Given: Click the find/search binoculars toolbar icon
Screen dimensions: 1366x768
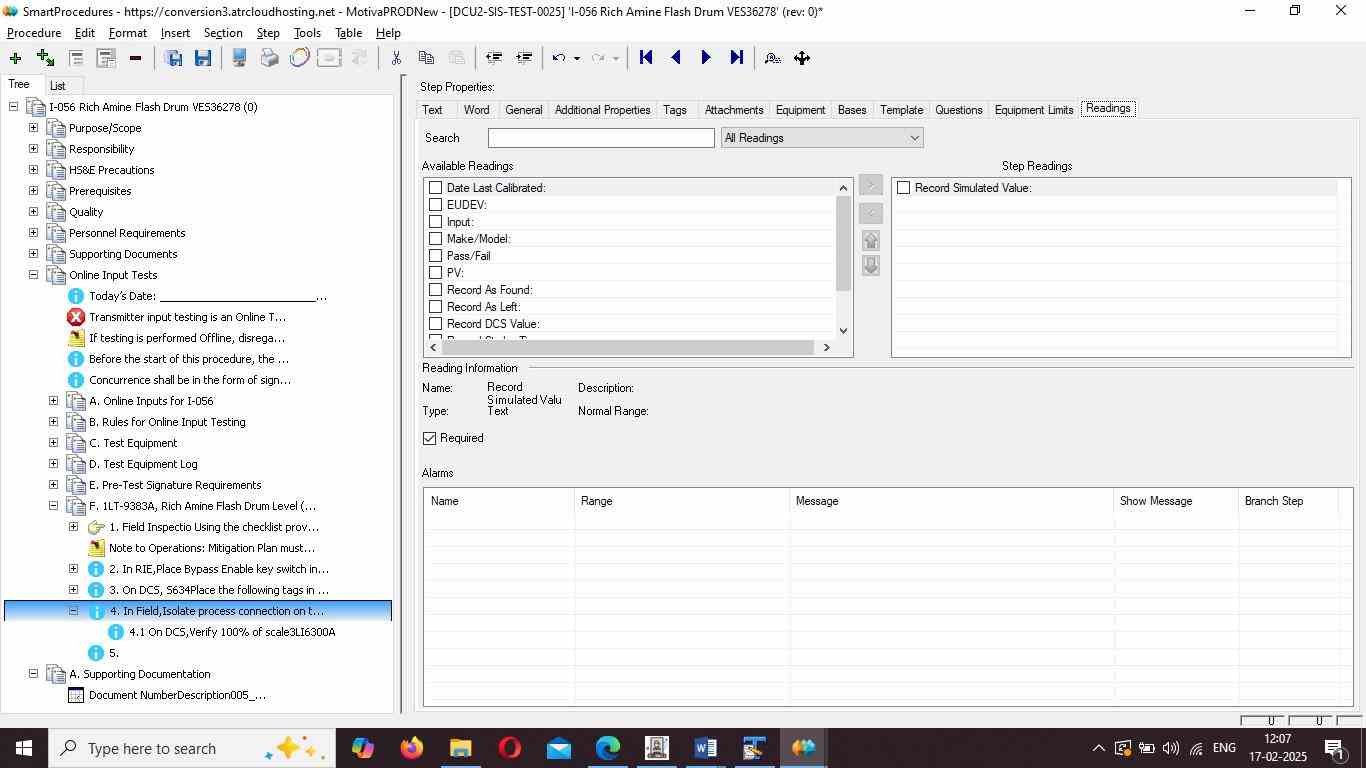Looking at the screenshot, I should tap(772, 58).
